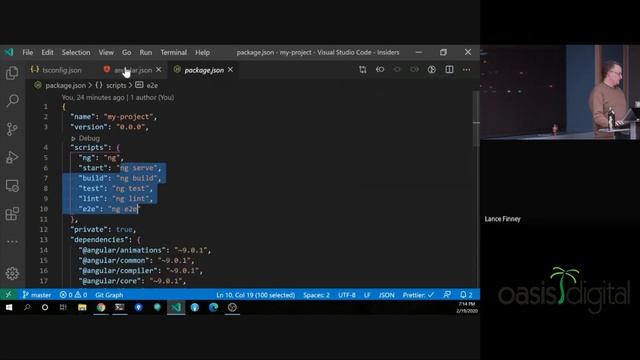640x360 pixels.
Task: Open the Extensions view
Action: click(12, 213)
